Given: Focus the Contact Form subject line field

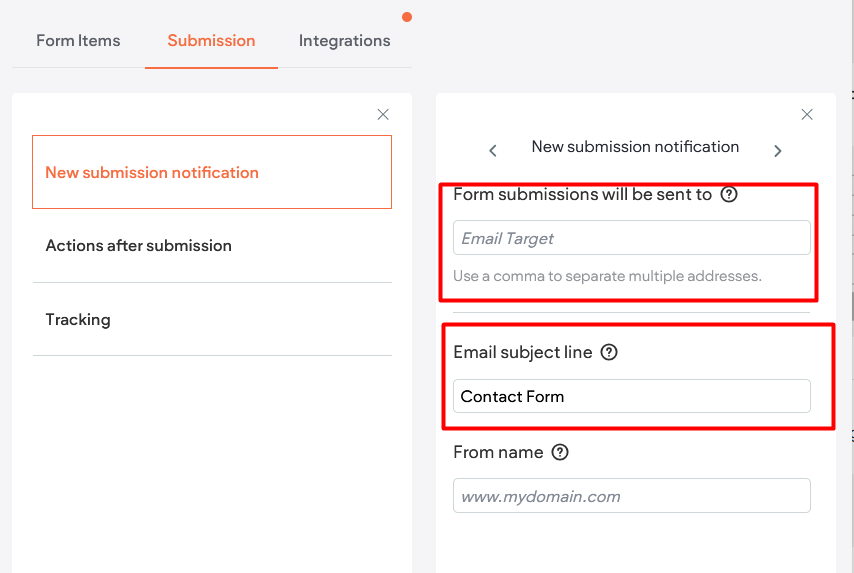Looking at the screenshot, I should (x=631, y=396).
